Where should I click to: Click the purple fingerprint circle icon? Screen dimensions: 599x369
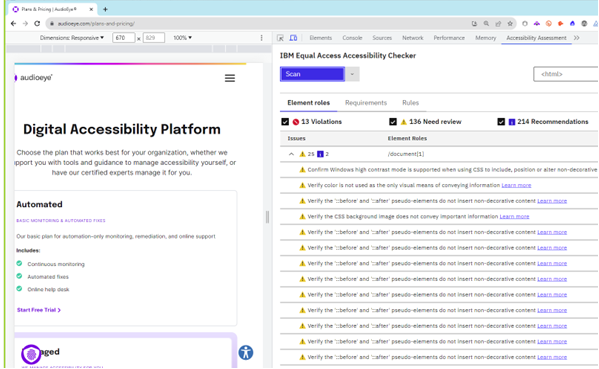coord(31,354)
